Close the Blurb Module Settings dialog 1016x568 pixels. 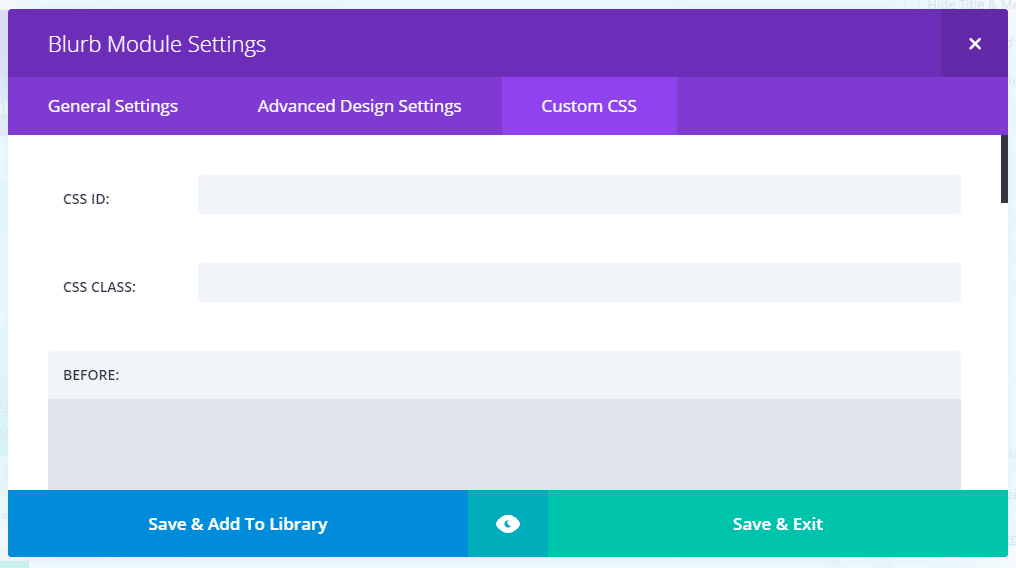tap(975, 43)
